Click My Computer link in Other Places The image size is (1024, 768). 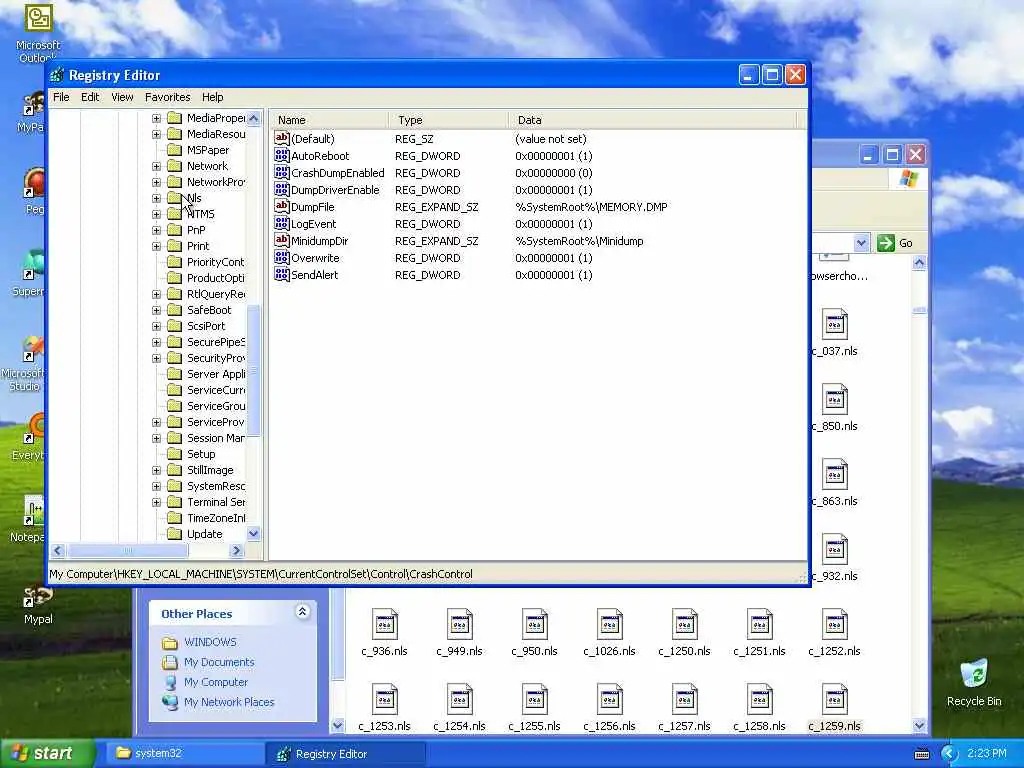click(216, 682)
